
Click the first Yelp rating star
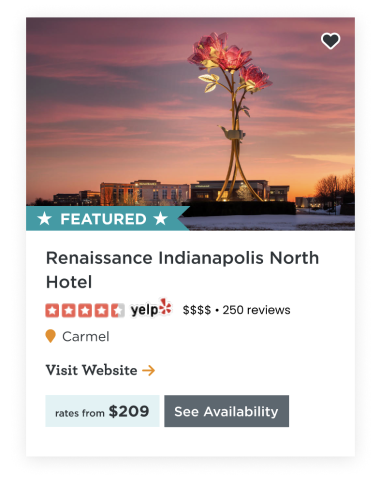click(x=52, y=310)
